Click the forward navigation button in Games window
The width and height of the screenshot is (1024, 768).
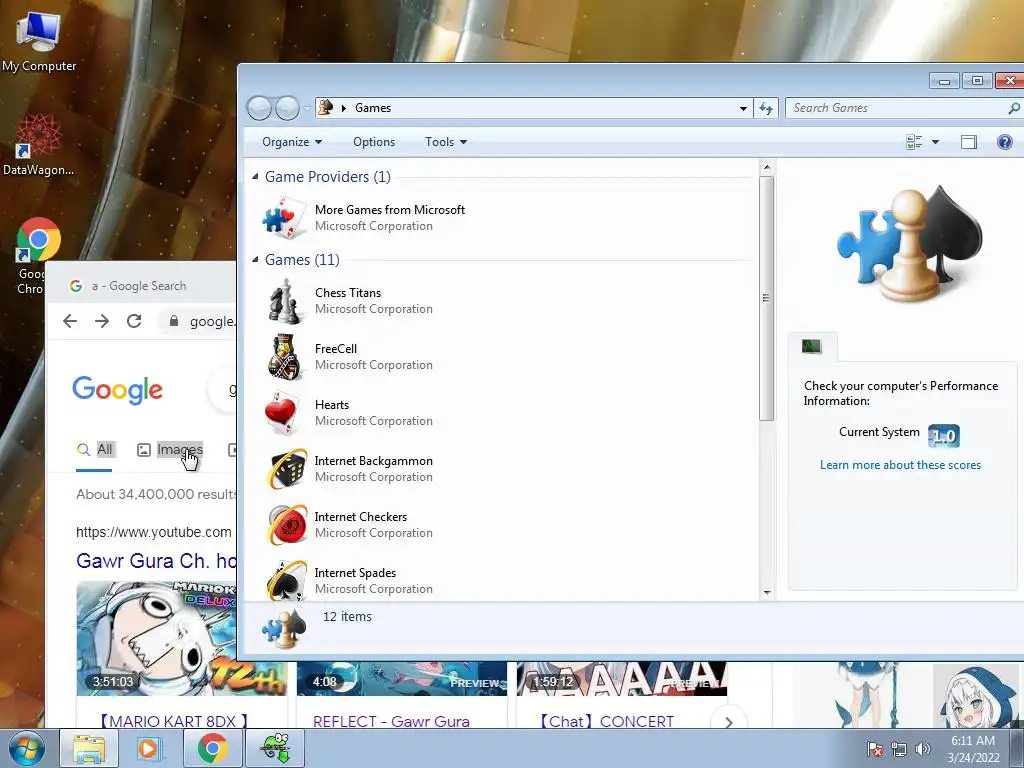click(287, 108)
